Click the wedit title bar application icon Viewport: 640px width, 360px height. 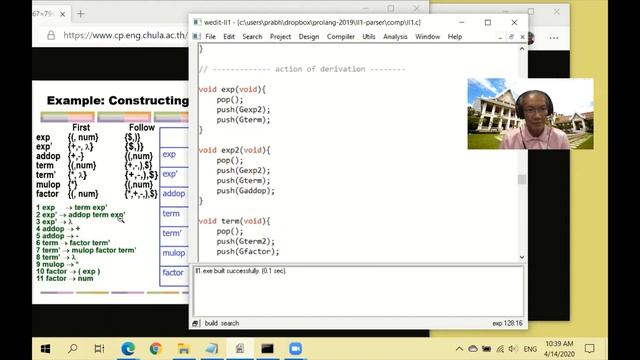[x=197, y=22]
